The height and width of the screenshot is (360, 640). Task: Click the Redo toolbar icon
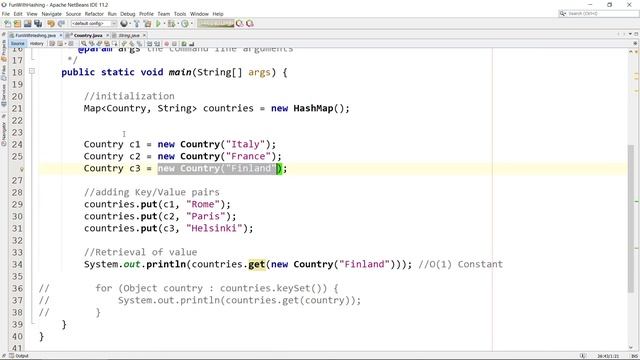61,24
